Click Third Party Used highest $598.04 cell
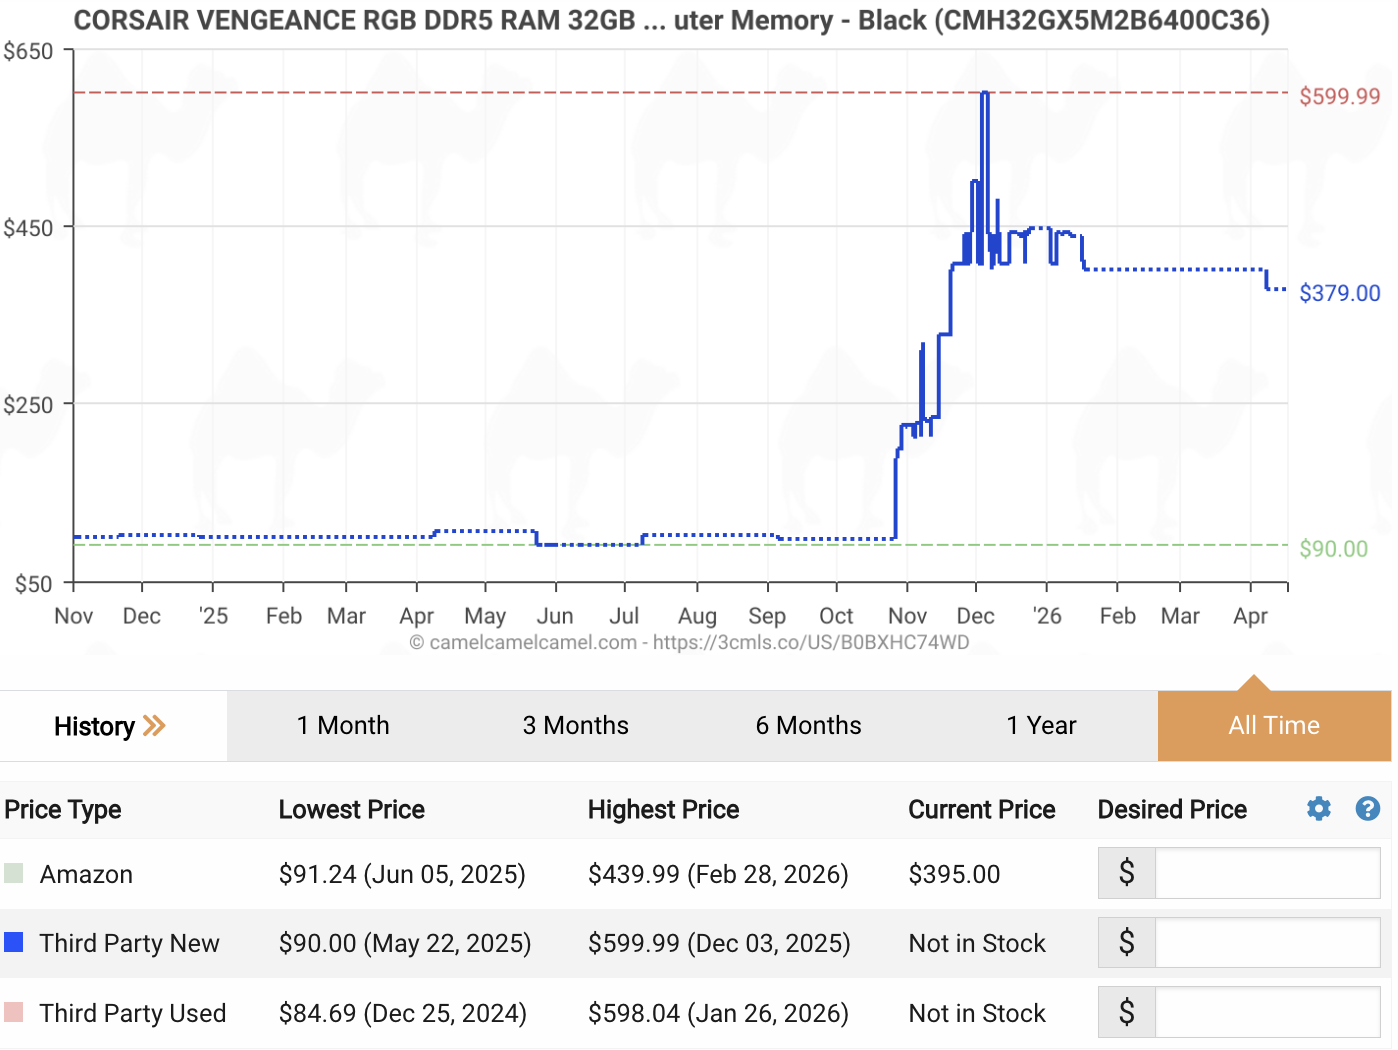 click(718, 1013)
